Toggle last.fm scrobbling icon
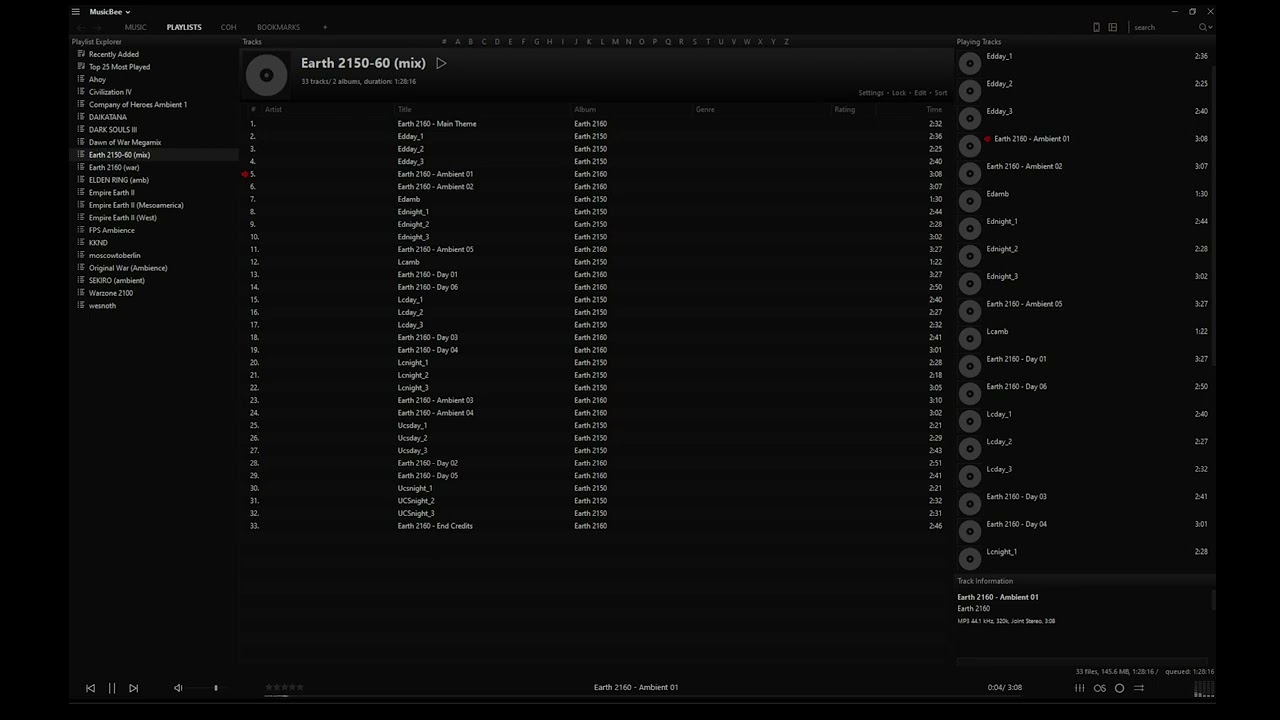This screenshot has height=720, width=1280. pyautogui.click(x=1100, y=688)
